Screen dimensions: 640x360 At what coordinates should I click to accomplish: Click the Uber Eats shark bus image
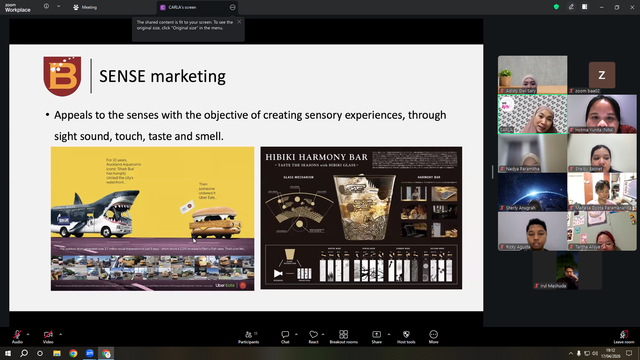pyautogui.click(x=152, y=219)
